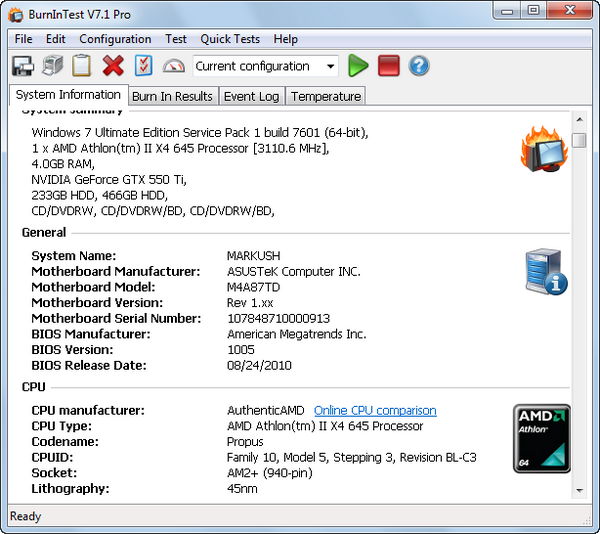Stop tests with the red stop button
Image resolution: width=600 pixels, height=534 pixels.
click(389, 66)
